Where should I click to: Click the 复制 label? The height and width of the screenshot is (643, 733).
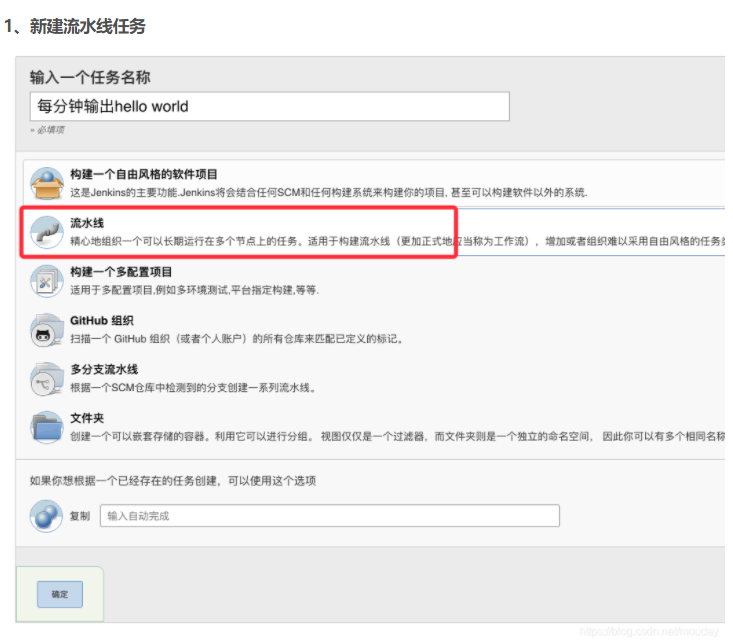[80, 516]
